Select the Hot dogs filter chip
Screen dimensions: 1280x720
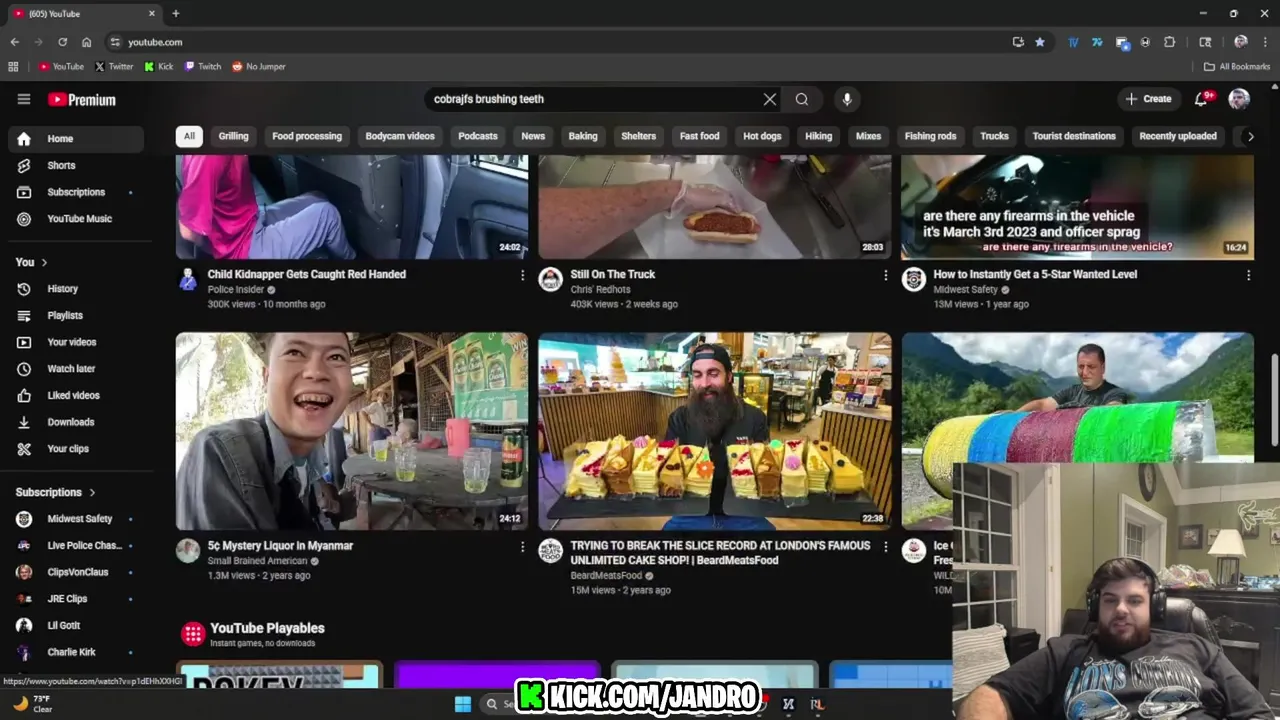762,136
